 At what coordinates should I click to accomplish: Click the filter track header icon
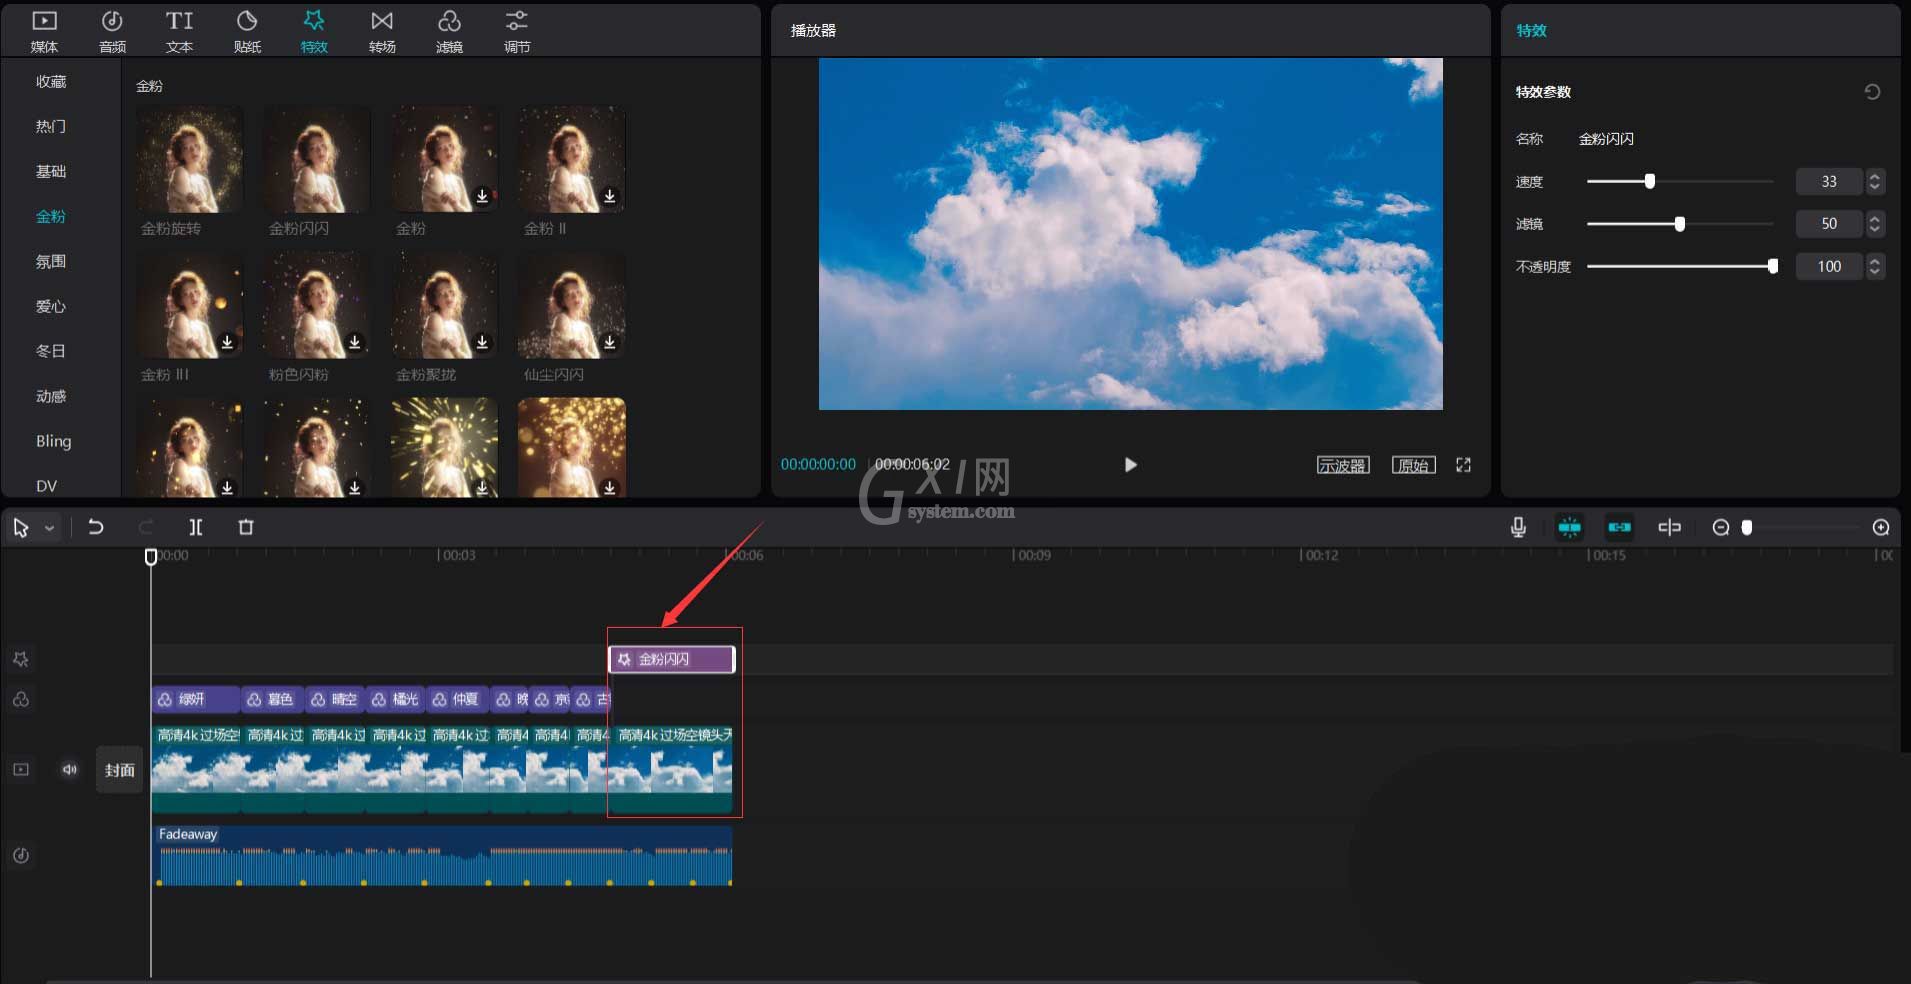(21, 699)
